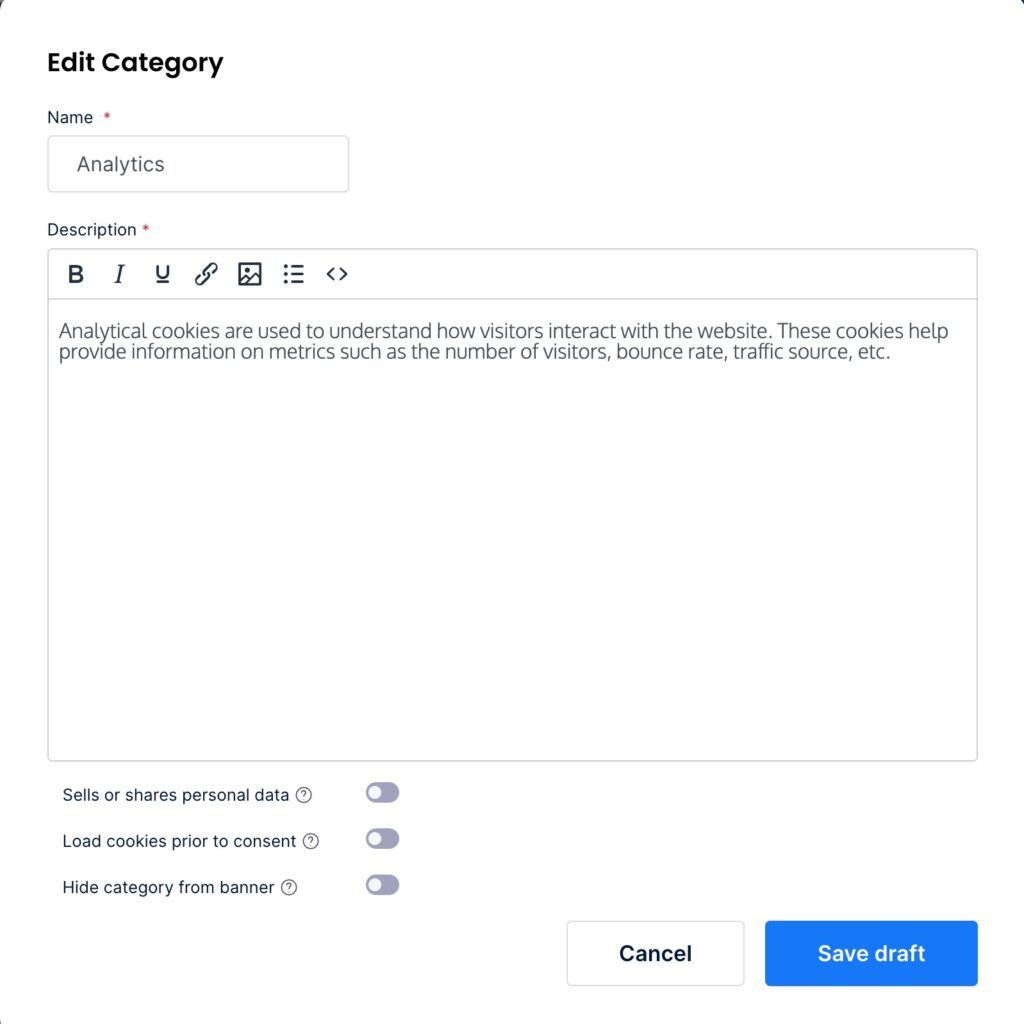Enable Sells or shares personal data toggle
The height and width of the screenshot is (1024, 1024).
(383, 793)
